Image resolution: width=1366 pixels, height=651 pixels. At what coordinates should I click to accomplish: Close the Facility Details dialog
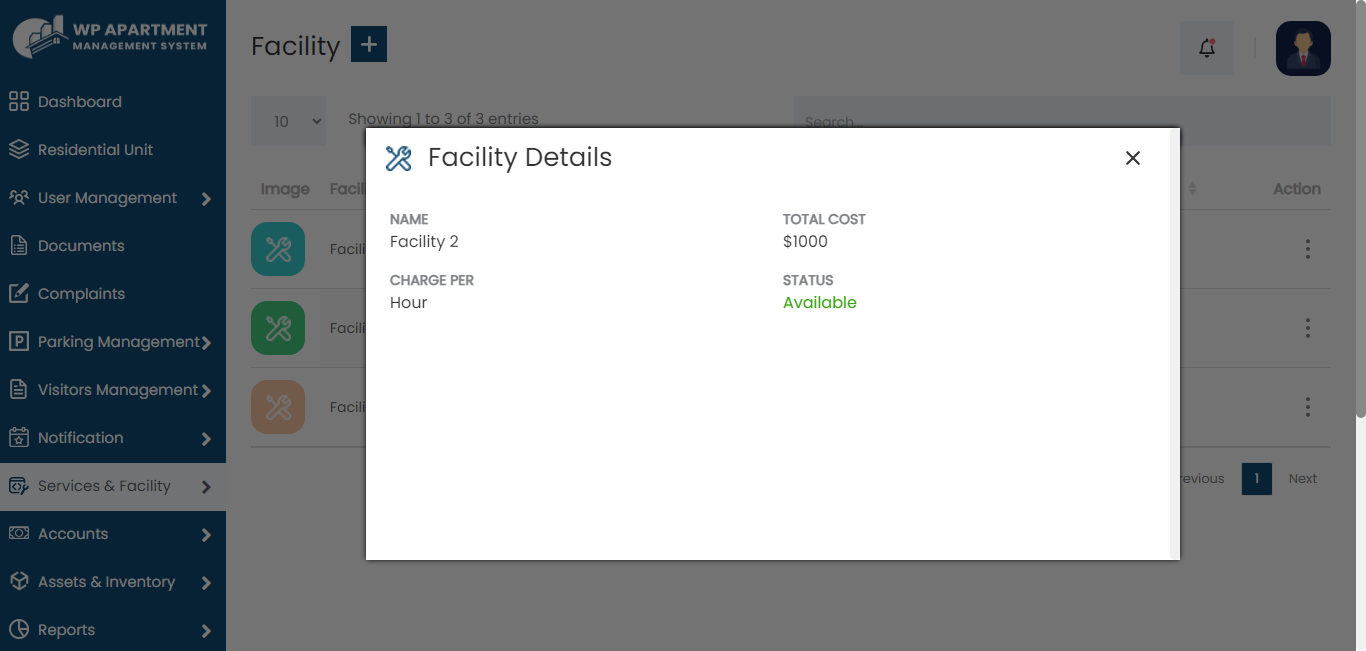coord(1132,158)
